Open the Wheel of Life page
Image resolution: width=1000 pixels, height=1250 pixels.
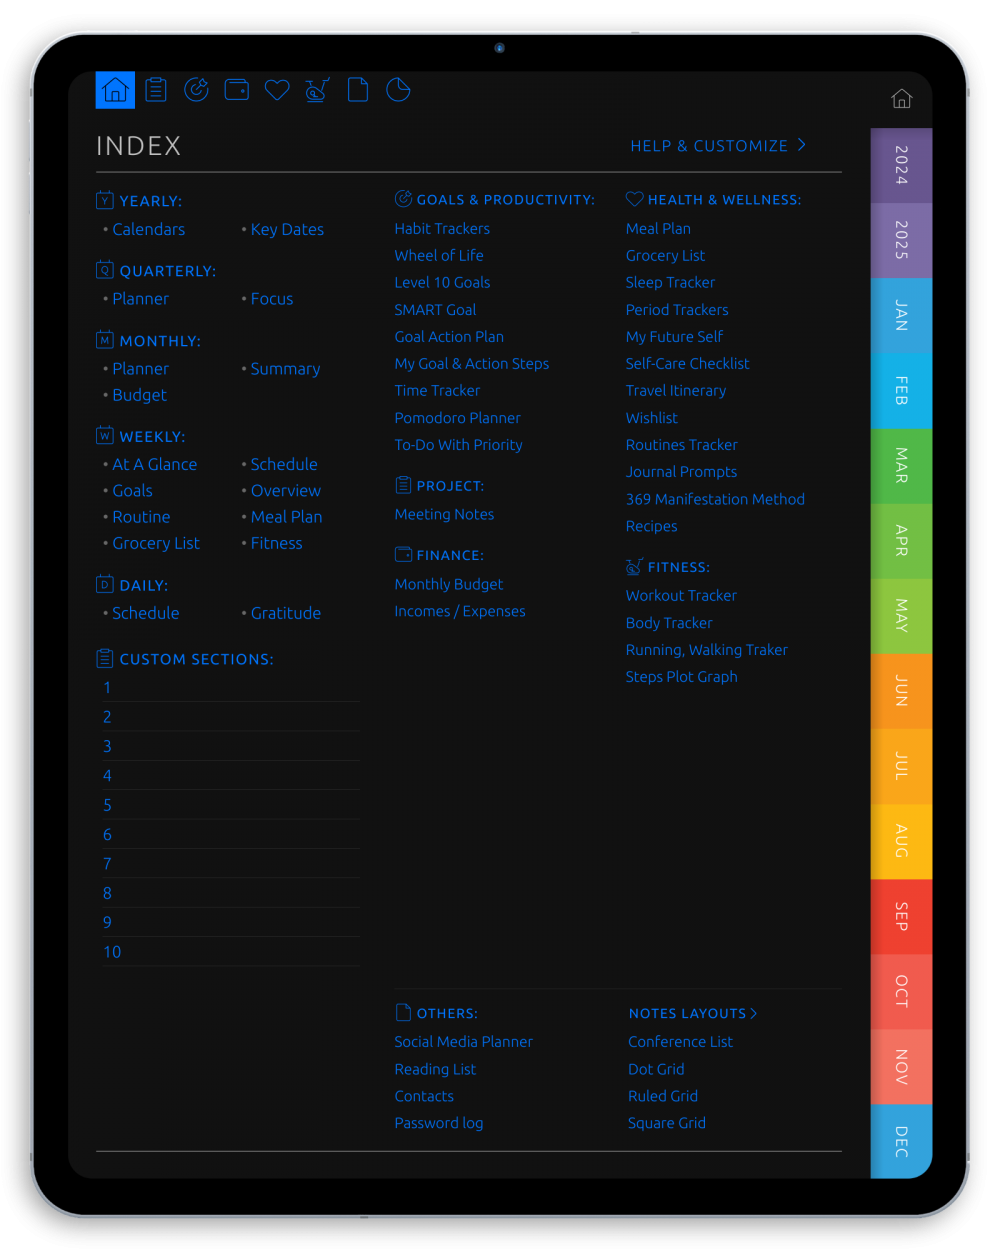pos(438,255)
